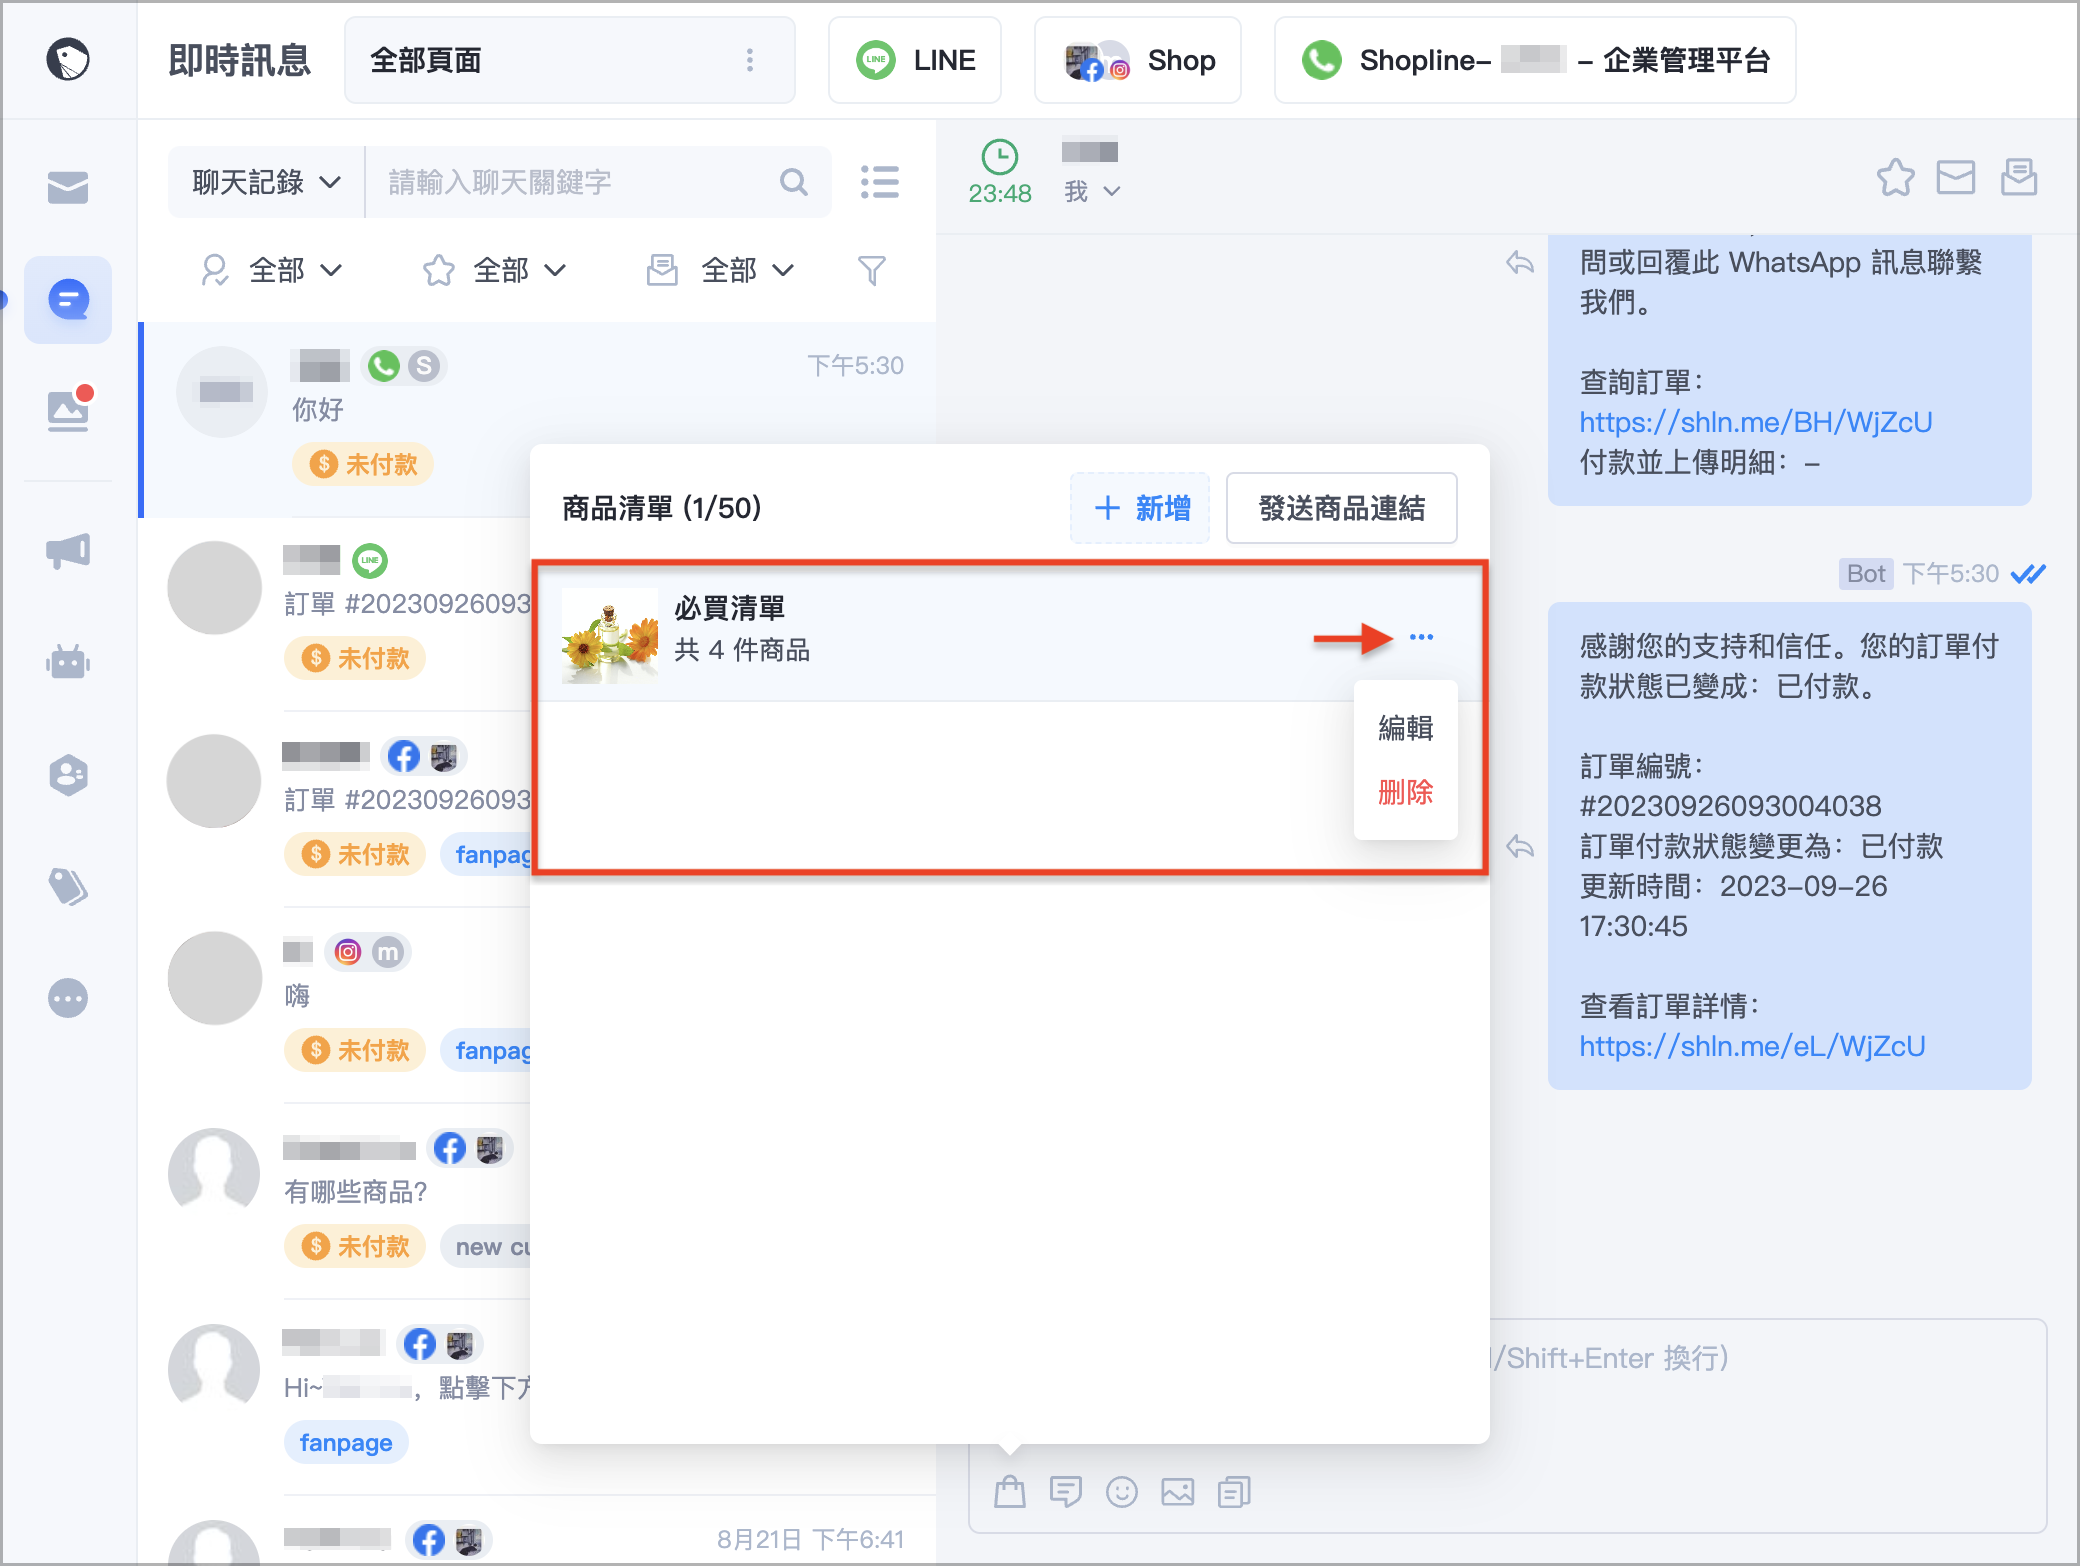The image size is (2080, 1566).
Task: Switch to the Shop channel tab
Action: click(1138, 60)
